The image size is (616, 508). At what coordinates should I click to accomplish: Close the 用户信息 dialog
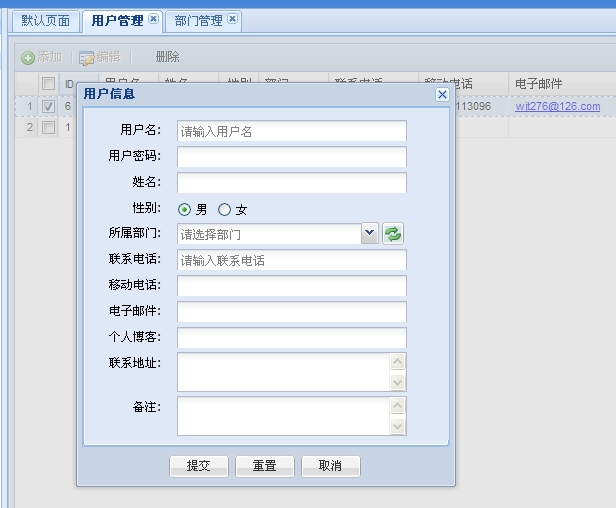point(442,94)
